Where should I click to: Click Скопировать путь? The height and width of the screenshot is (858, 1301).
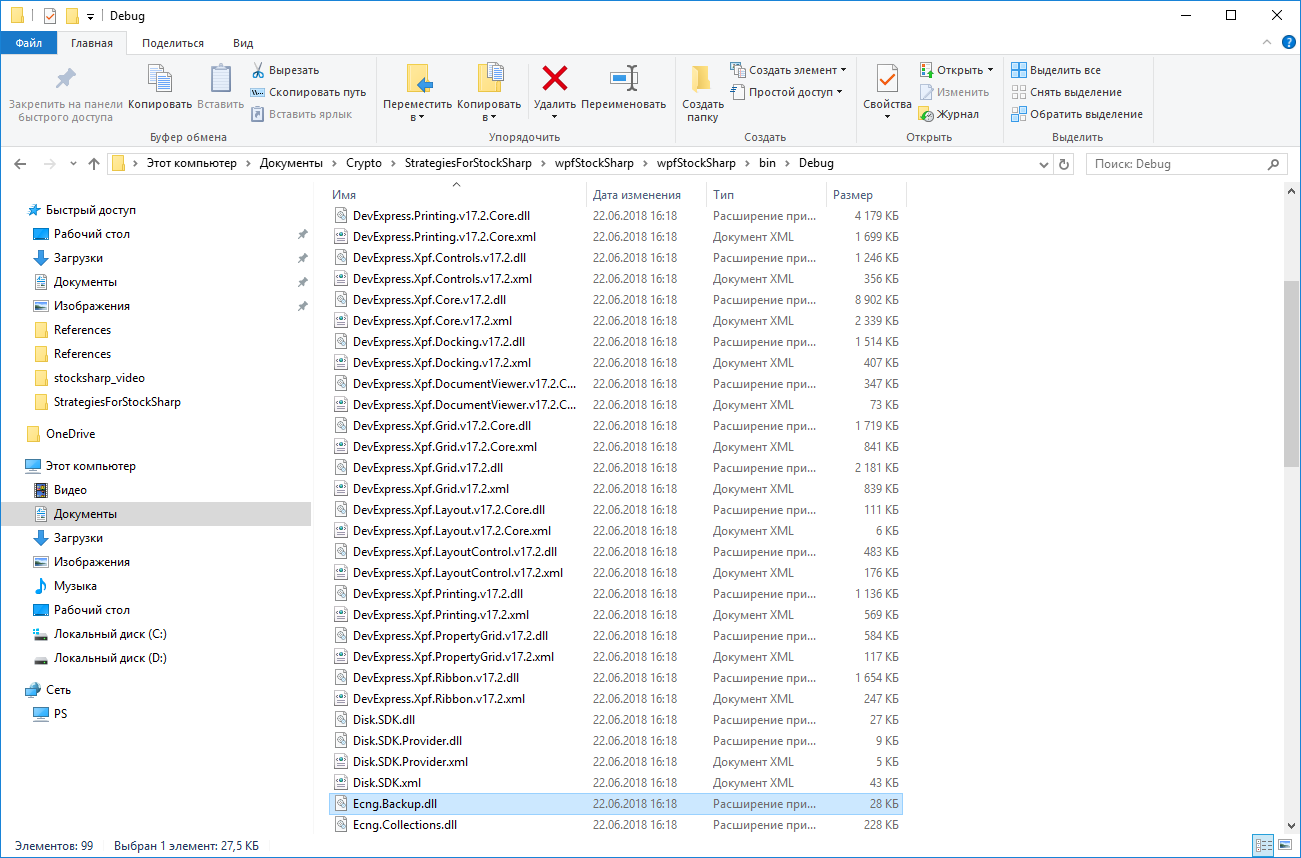308,92
